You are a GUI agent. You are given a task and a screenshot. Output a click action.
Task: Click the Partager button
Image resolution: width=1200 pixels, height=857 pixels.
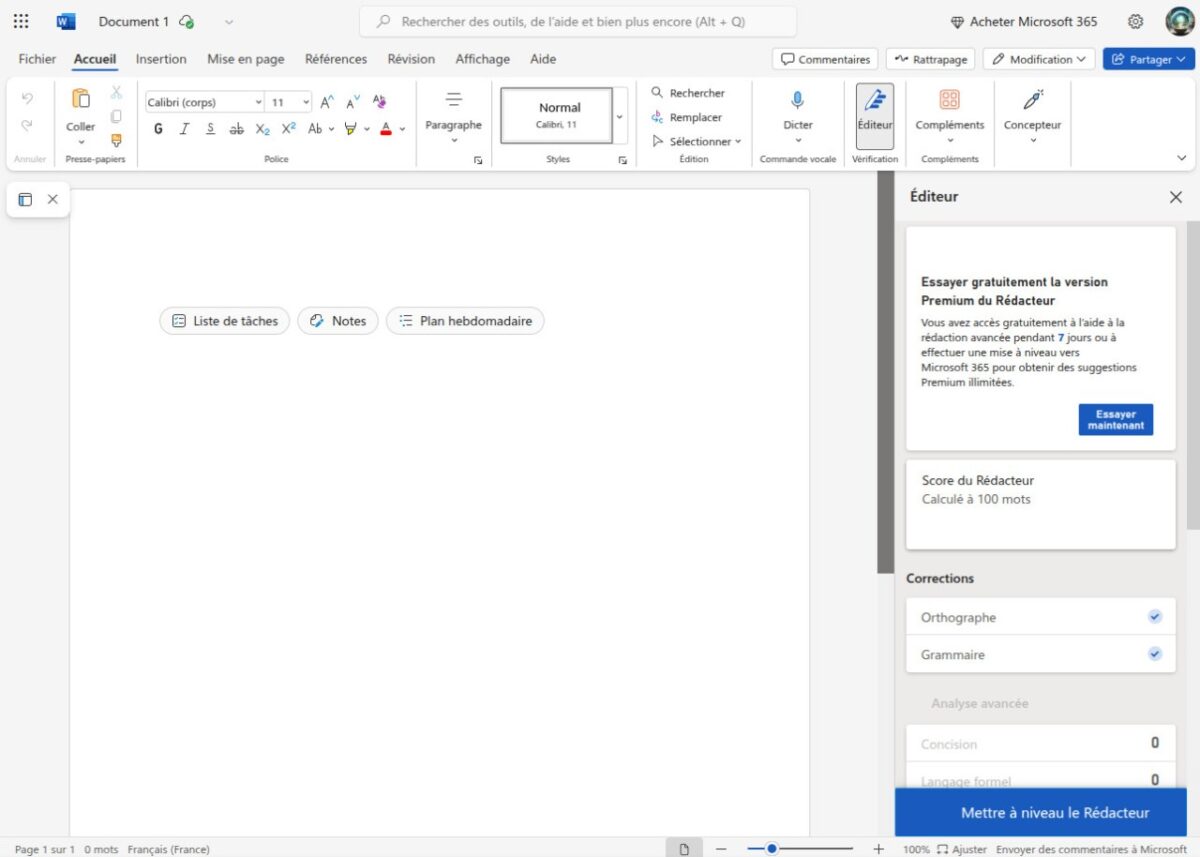pyautogui.click(x=1149, y=59)
